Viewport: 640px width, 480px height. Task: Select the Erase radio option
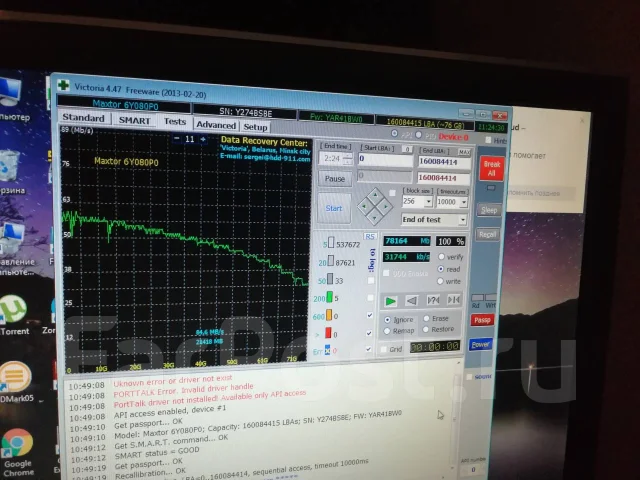427,318
